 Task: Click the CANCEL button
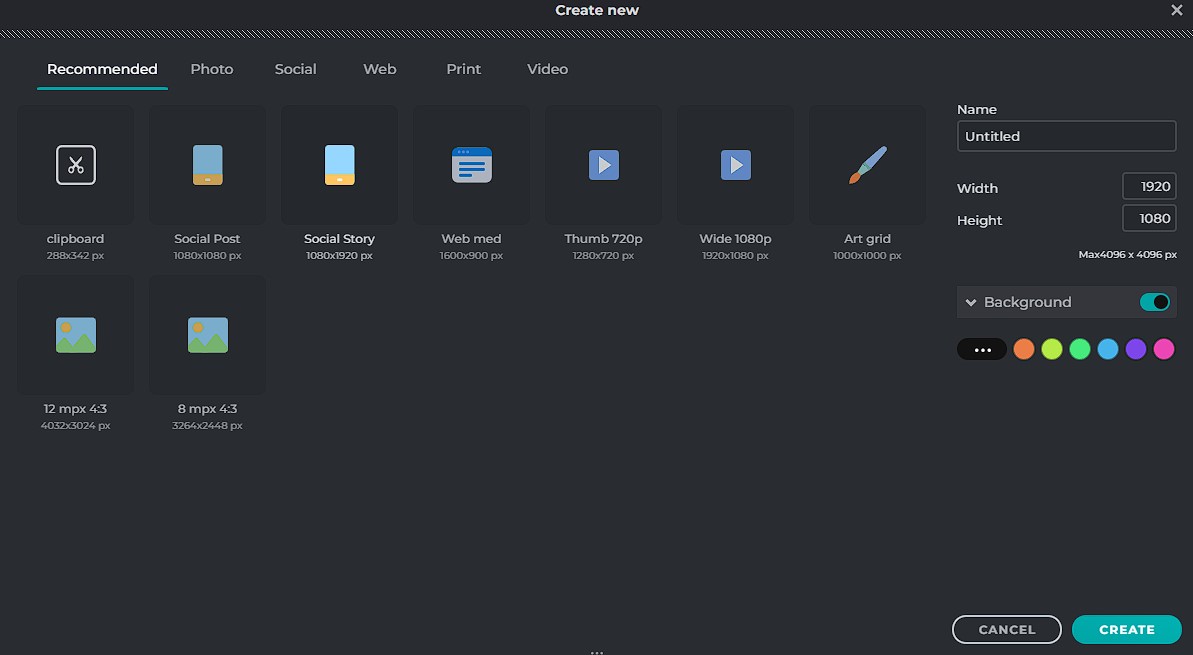click(1007, 629)
